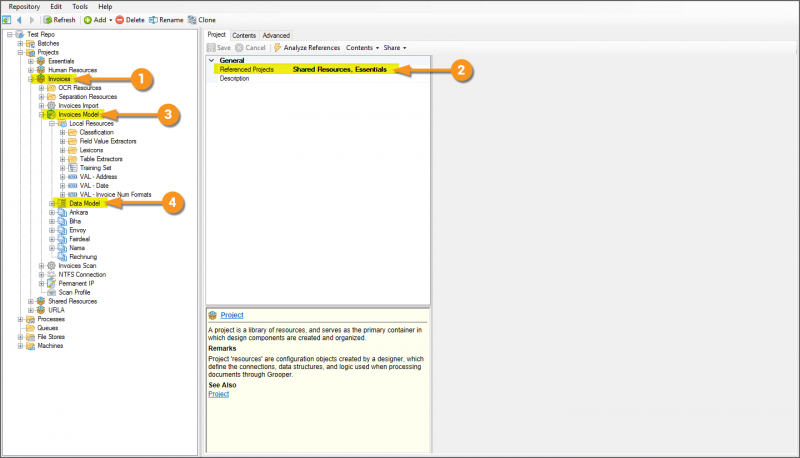Click the Clone toolbar icon

tap(192, 20)
